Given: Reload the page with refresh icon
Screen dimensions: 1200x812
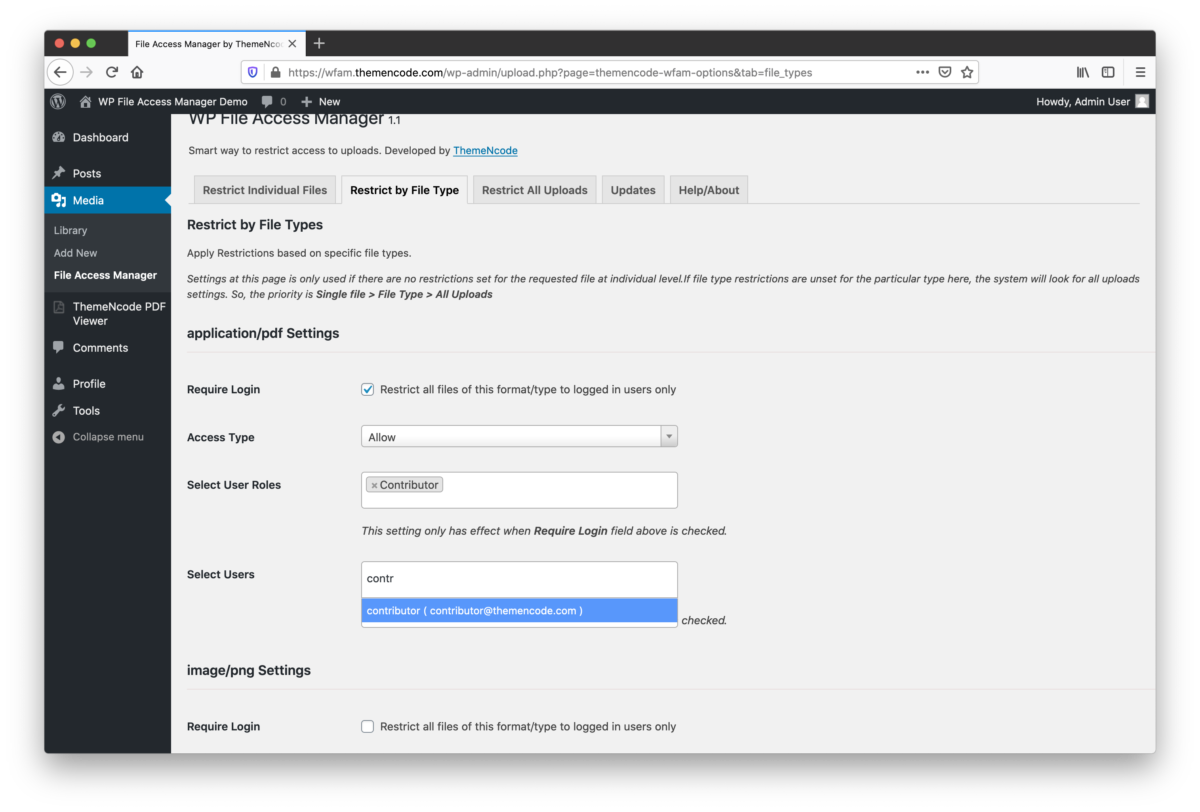Looking at the screenshot, I should pos(112,72).
